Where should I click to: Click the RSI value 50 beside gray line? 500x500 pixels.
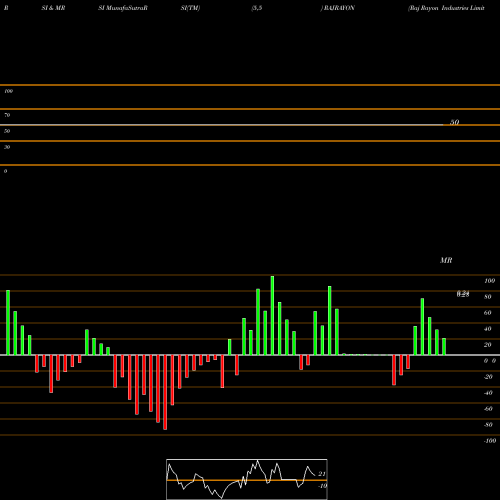(x=454, y=122)
